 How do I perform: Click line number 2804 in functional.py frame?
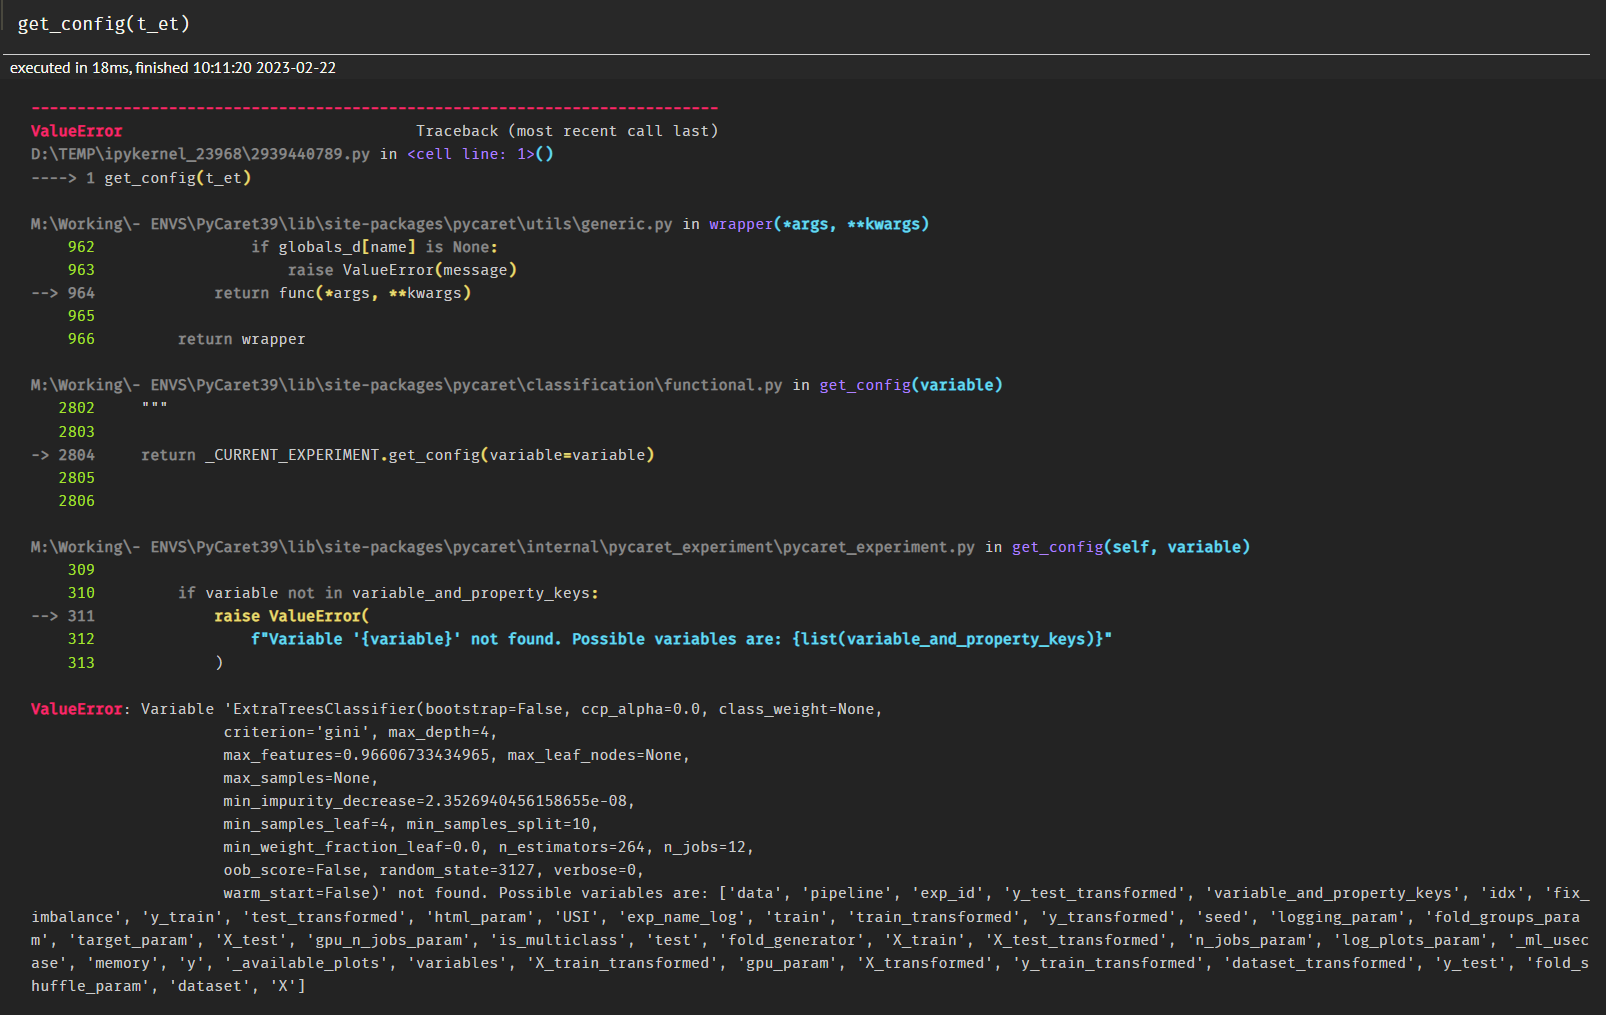point(76,454)
